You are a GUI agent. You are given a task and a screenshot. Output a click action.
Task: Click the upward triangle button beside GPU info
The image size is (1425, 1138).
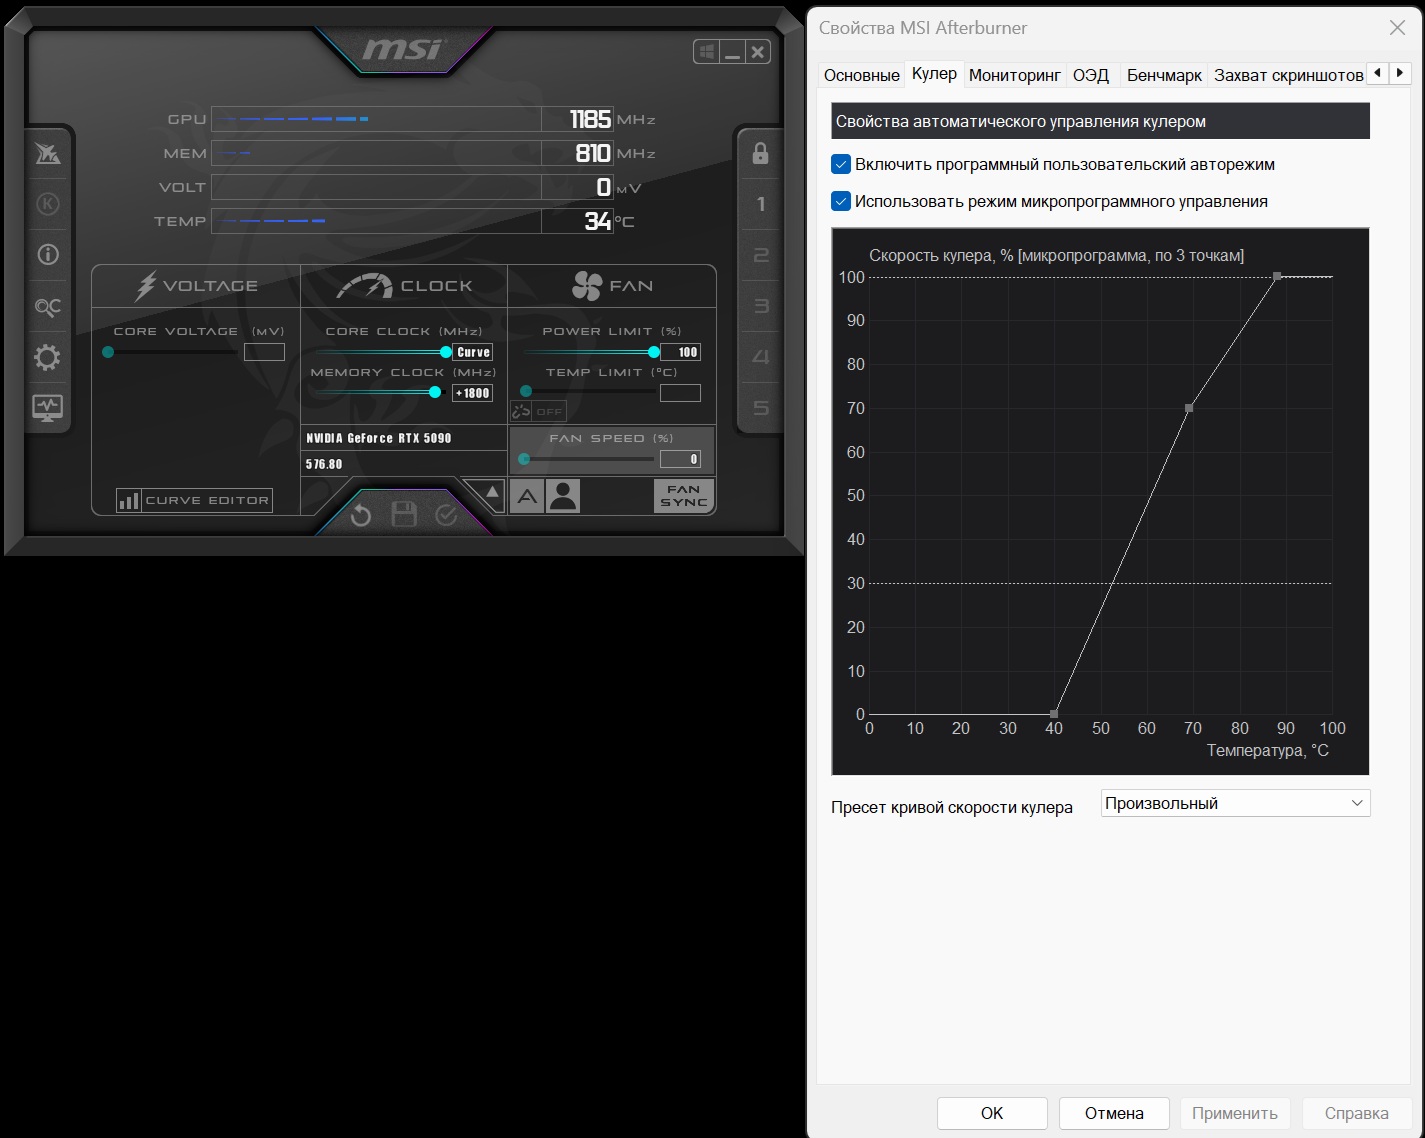pos(492,492)
